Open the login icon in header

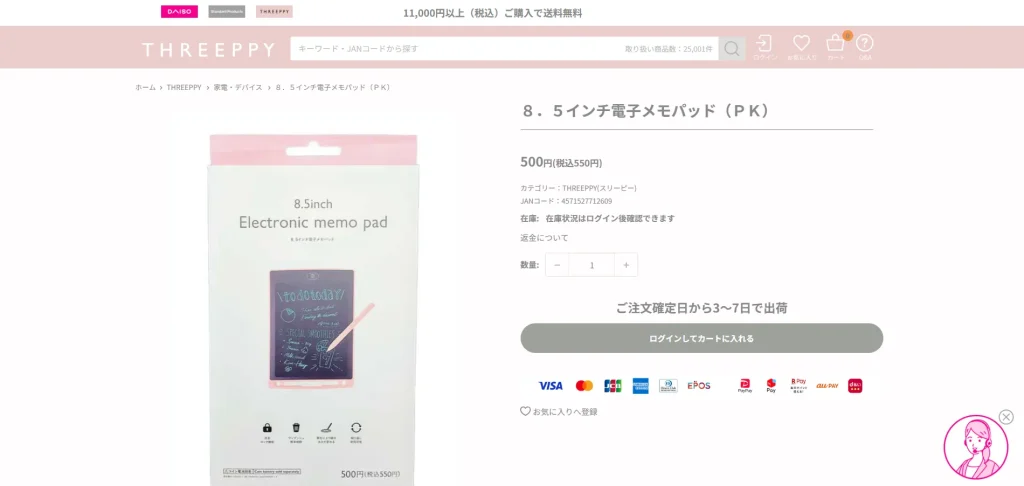pyautogui.click(x=764, y=48)
